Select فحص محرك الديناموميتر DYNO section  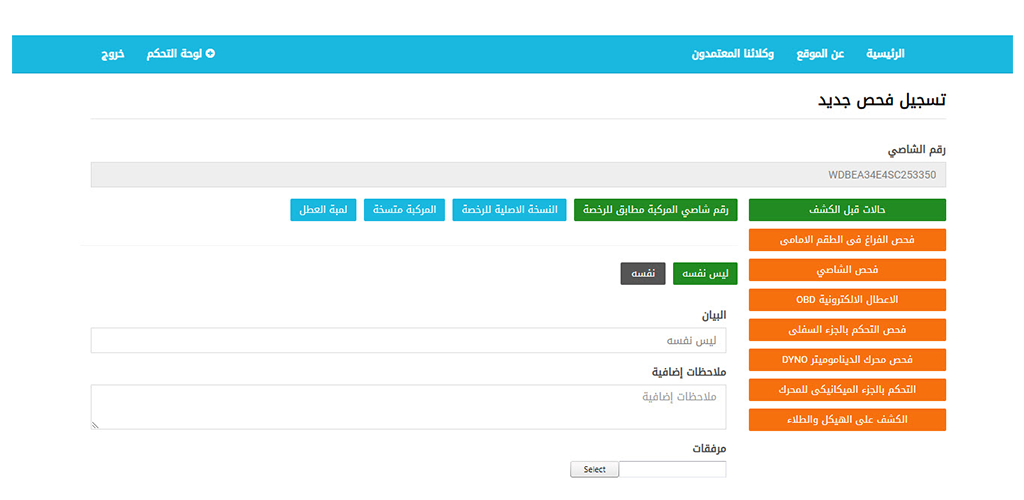pyautogui.click(x=847, y=360)
